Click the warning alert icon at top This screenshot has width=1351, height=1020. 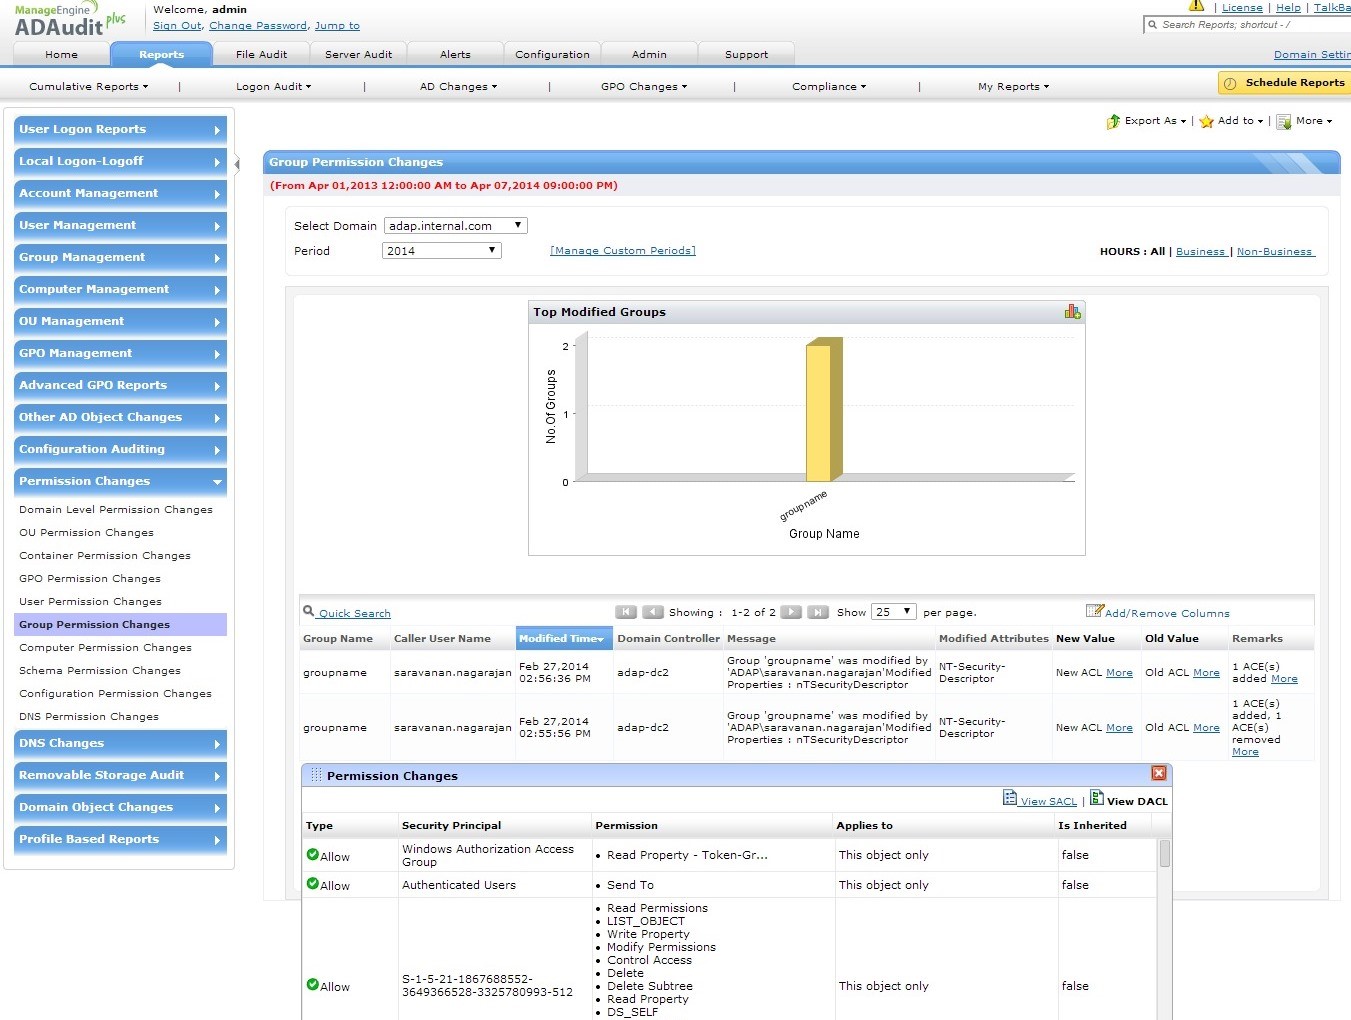coord(1196,6)
